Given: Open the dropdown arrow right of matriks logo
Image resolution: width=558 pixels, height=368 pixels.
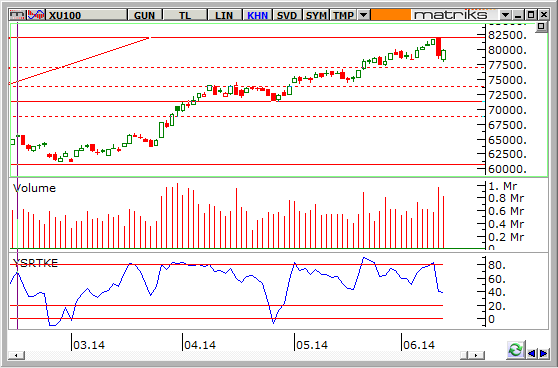Looking at the screenshot, I should [505, 15].
